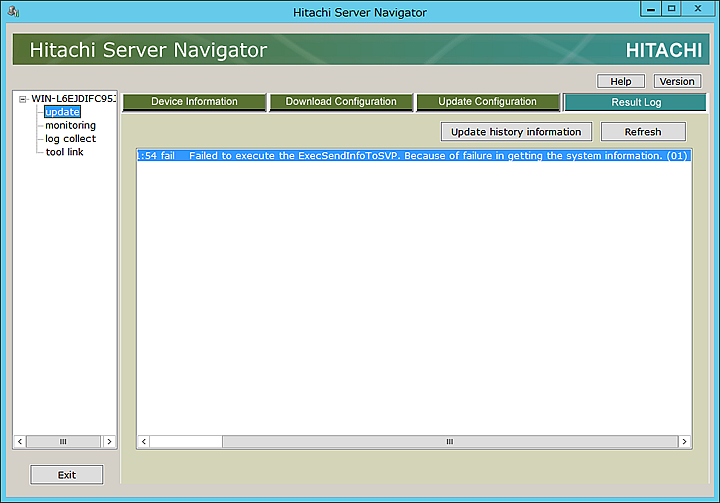Click the Exit button

click(x=67, y=475)
